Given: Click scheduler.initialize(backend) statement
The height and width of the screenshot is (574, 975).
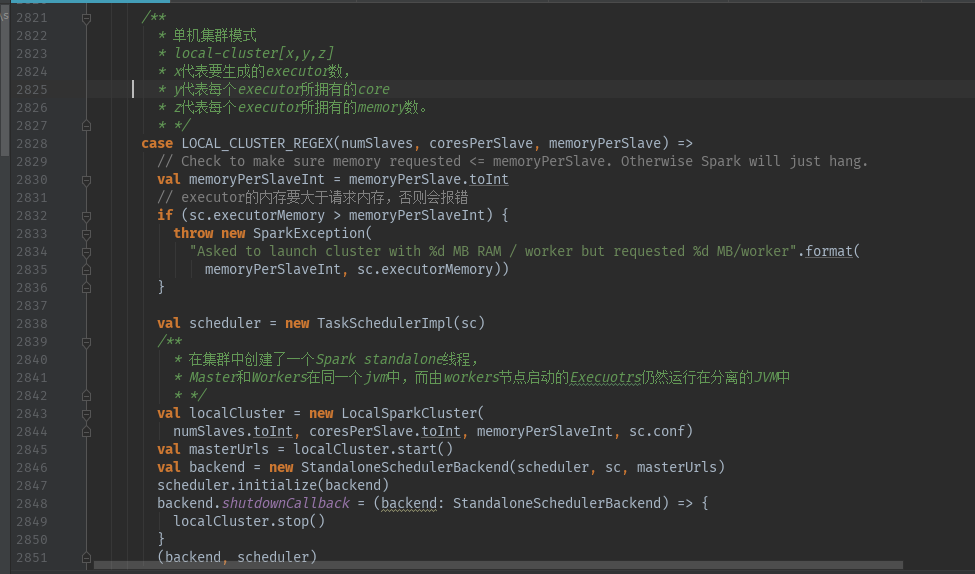Looking at the screenshot, I should [x=273, y=485].
